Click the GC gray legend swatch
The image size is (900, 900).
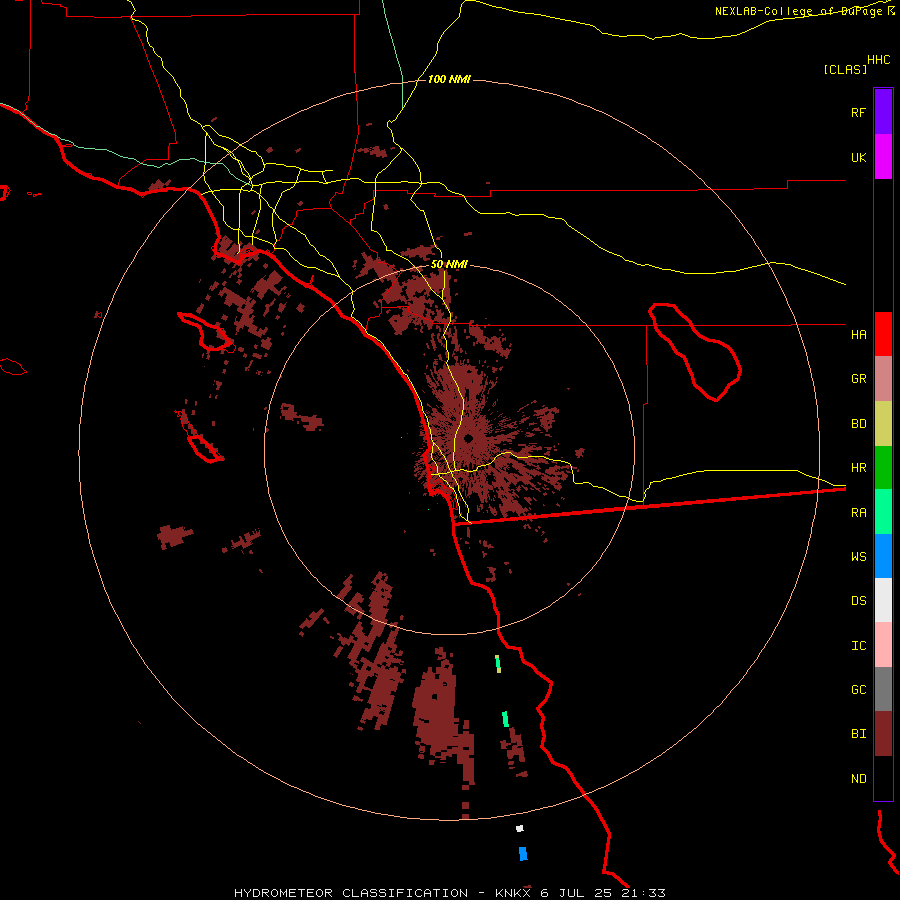tap(883, 689)
